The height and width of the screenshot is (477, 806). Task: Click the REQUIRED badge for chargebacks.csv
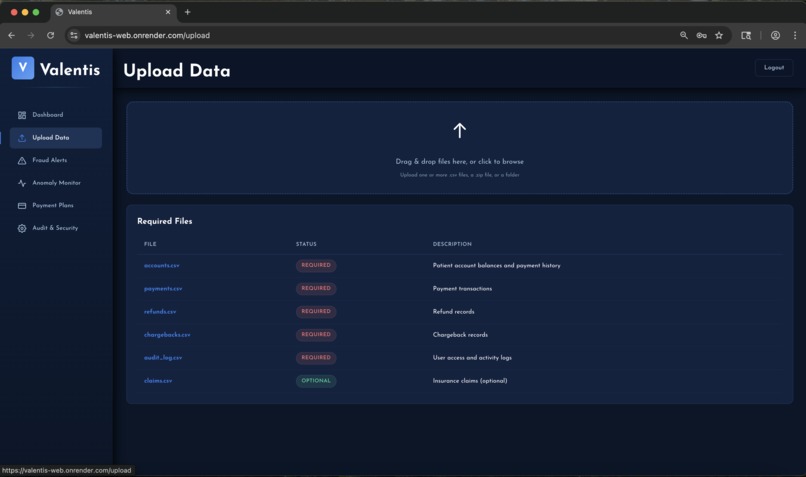point(316,335)
